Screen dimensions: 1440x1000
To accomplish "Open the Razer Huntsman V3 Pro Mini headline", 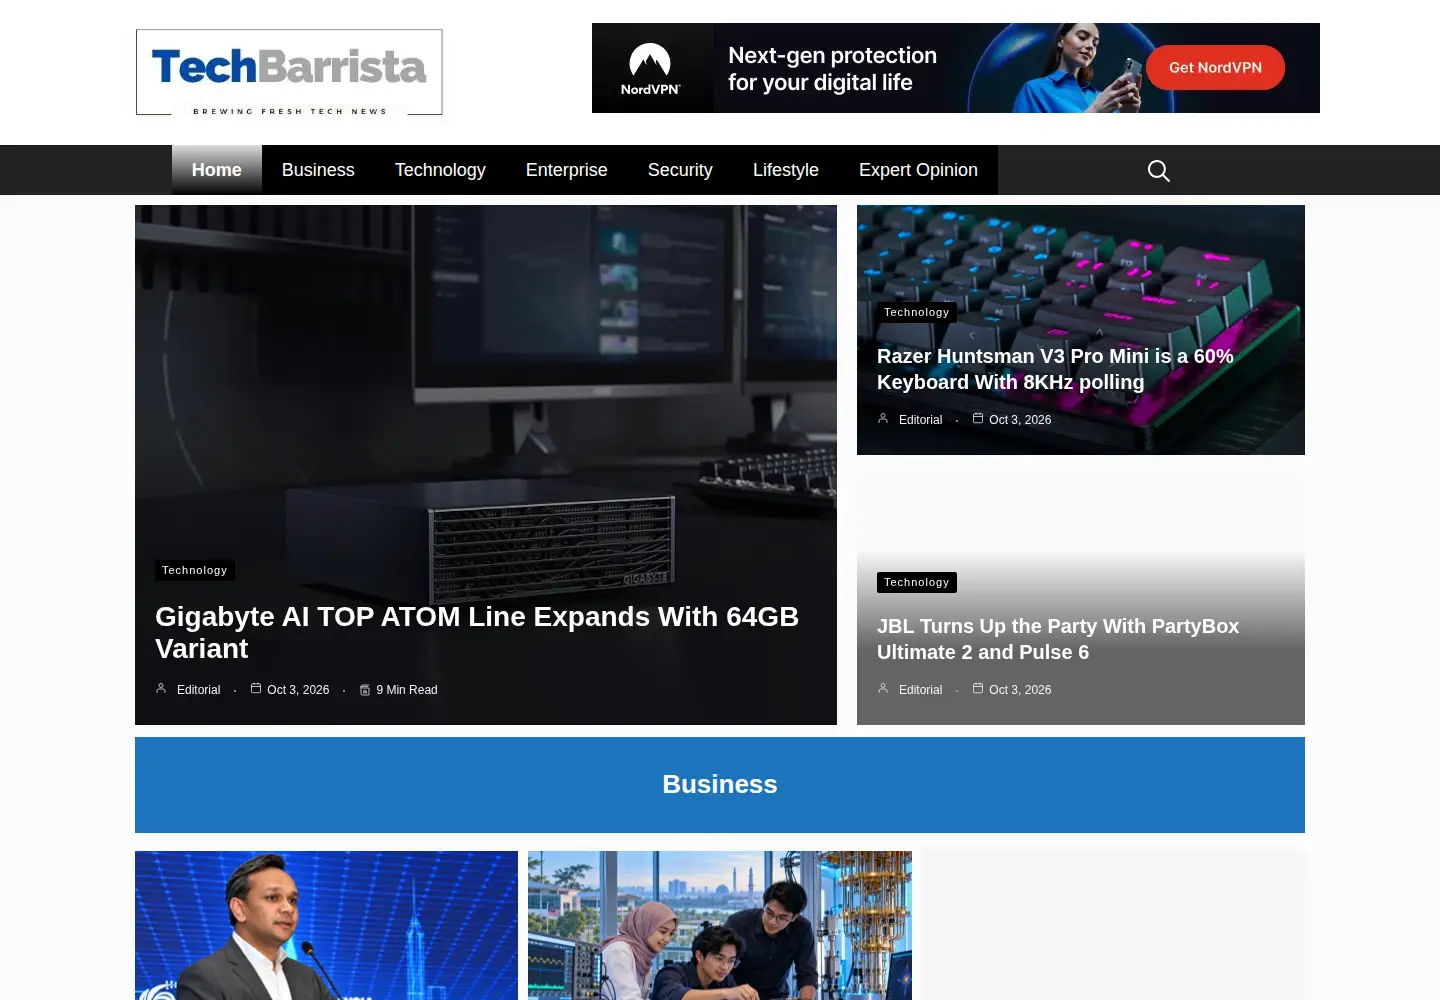I will (1055, 369).
